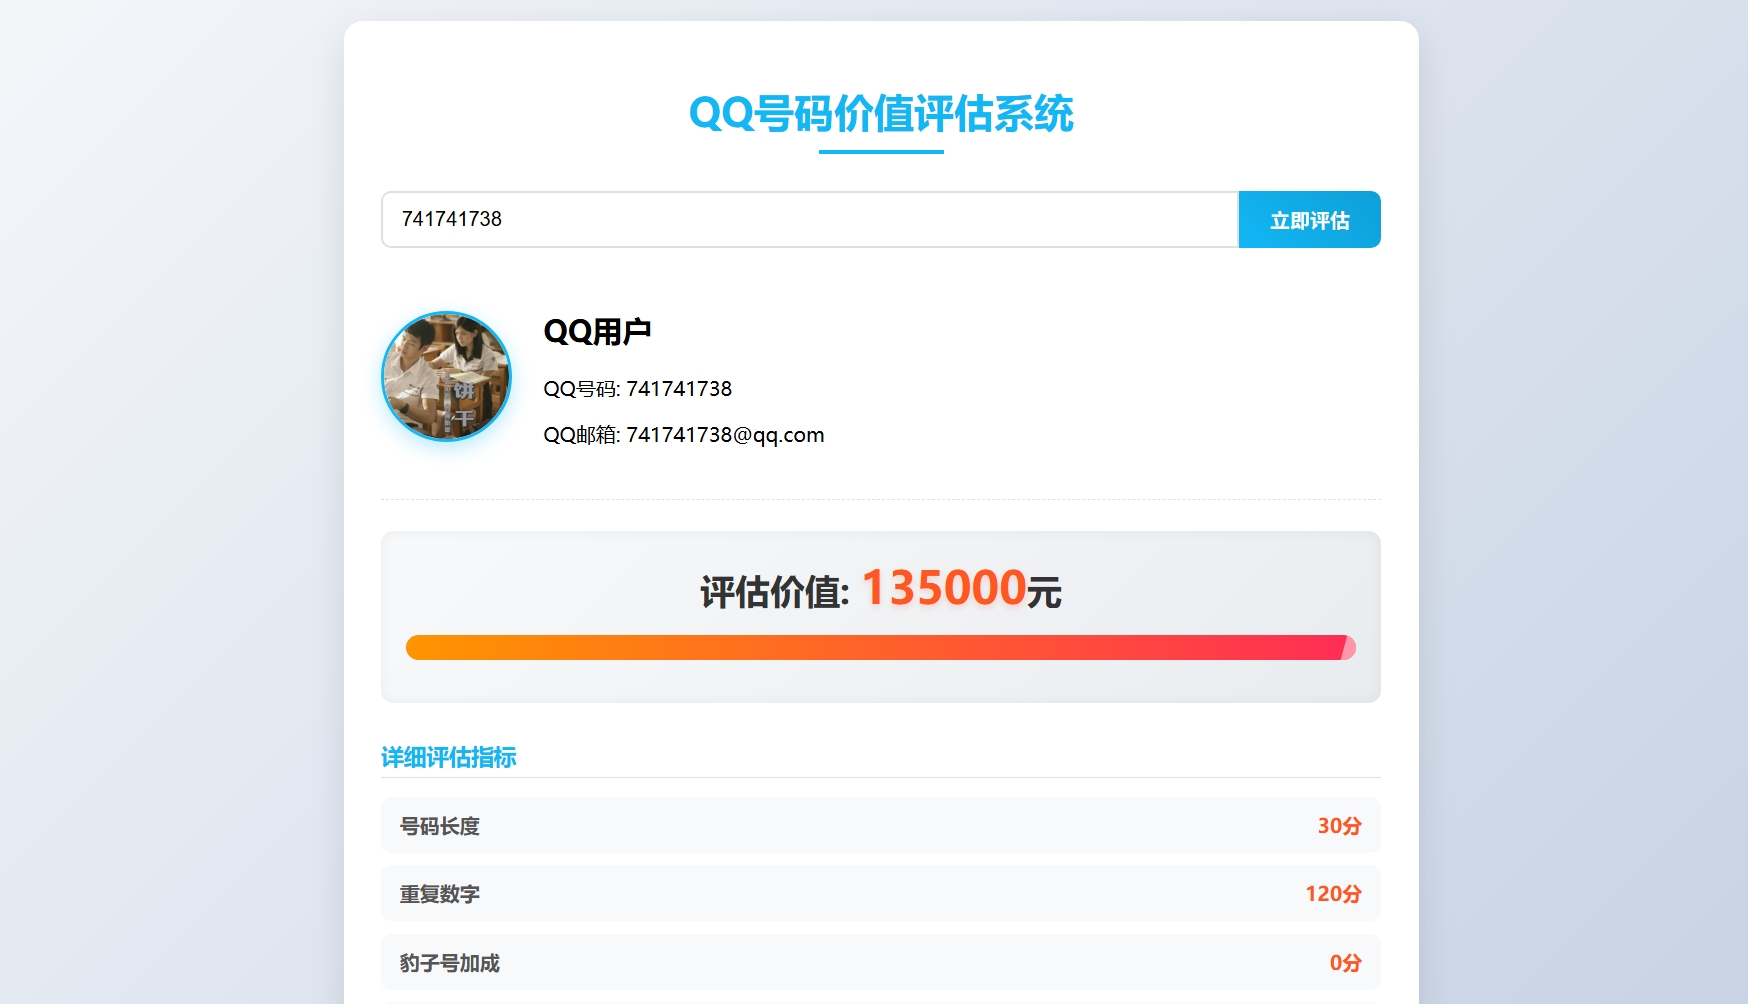Click the 120分 score value

(1334, 894)
